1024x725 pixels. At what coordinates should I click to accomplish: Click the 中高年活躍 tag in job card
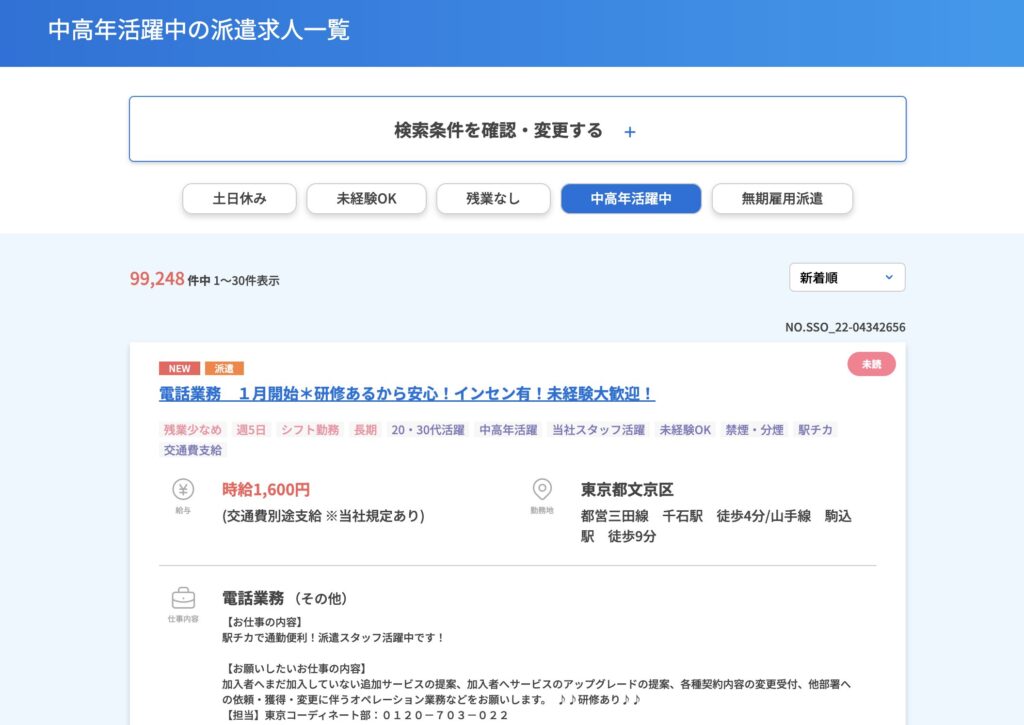(508, 430)
